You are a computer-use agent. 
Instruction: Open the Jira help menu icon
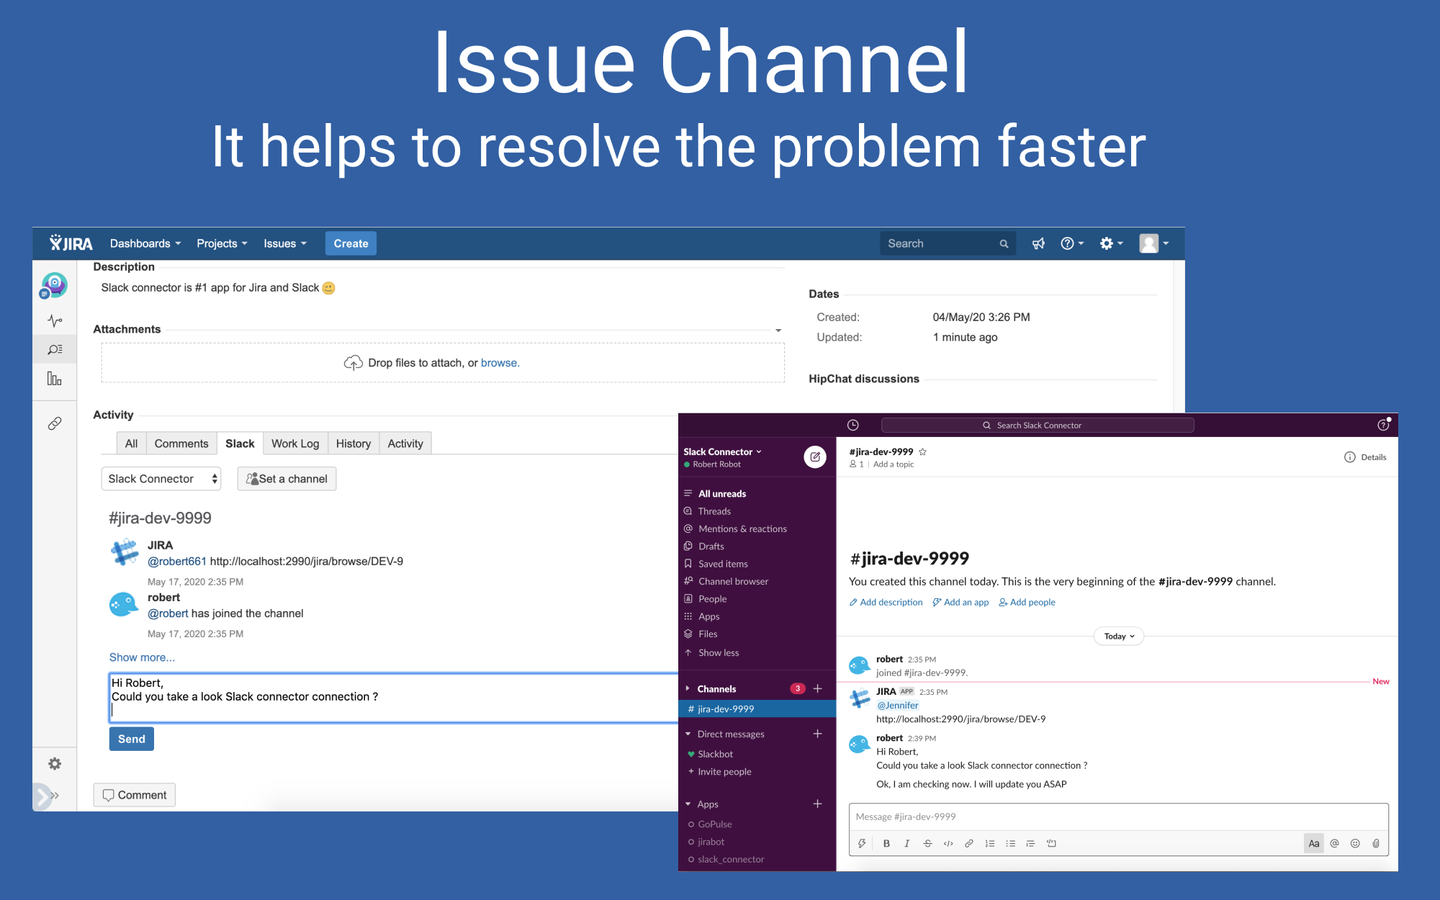coord(1072,243)
